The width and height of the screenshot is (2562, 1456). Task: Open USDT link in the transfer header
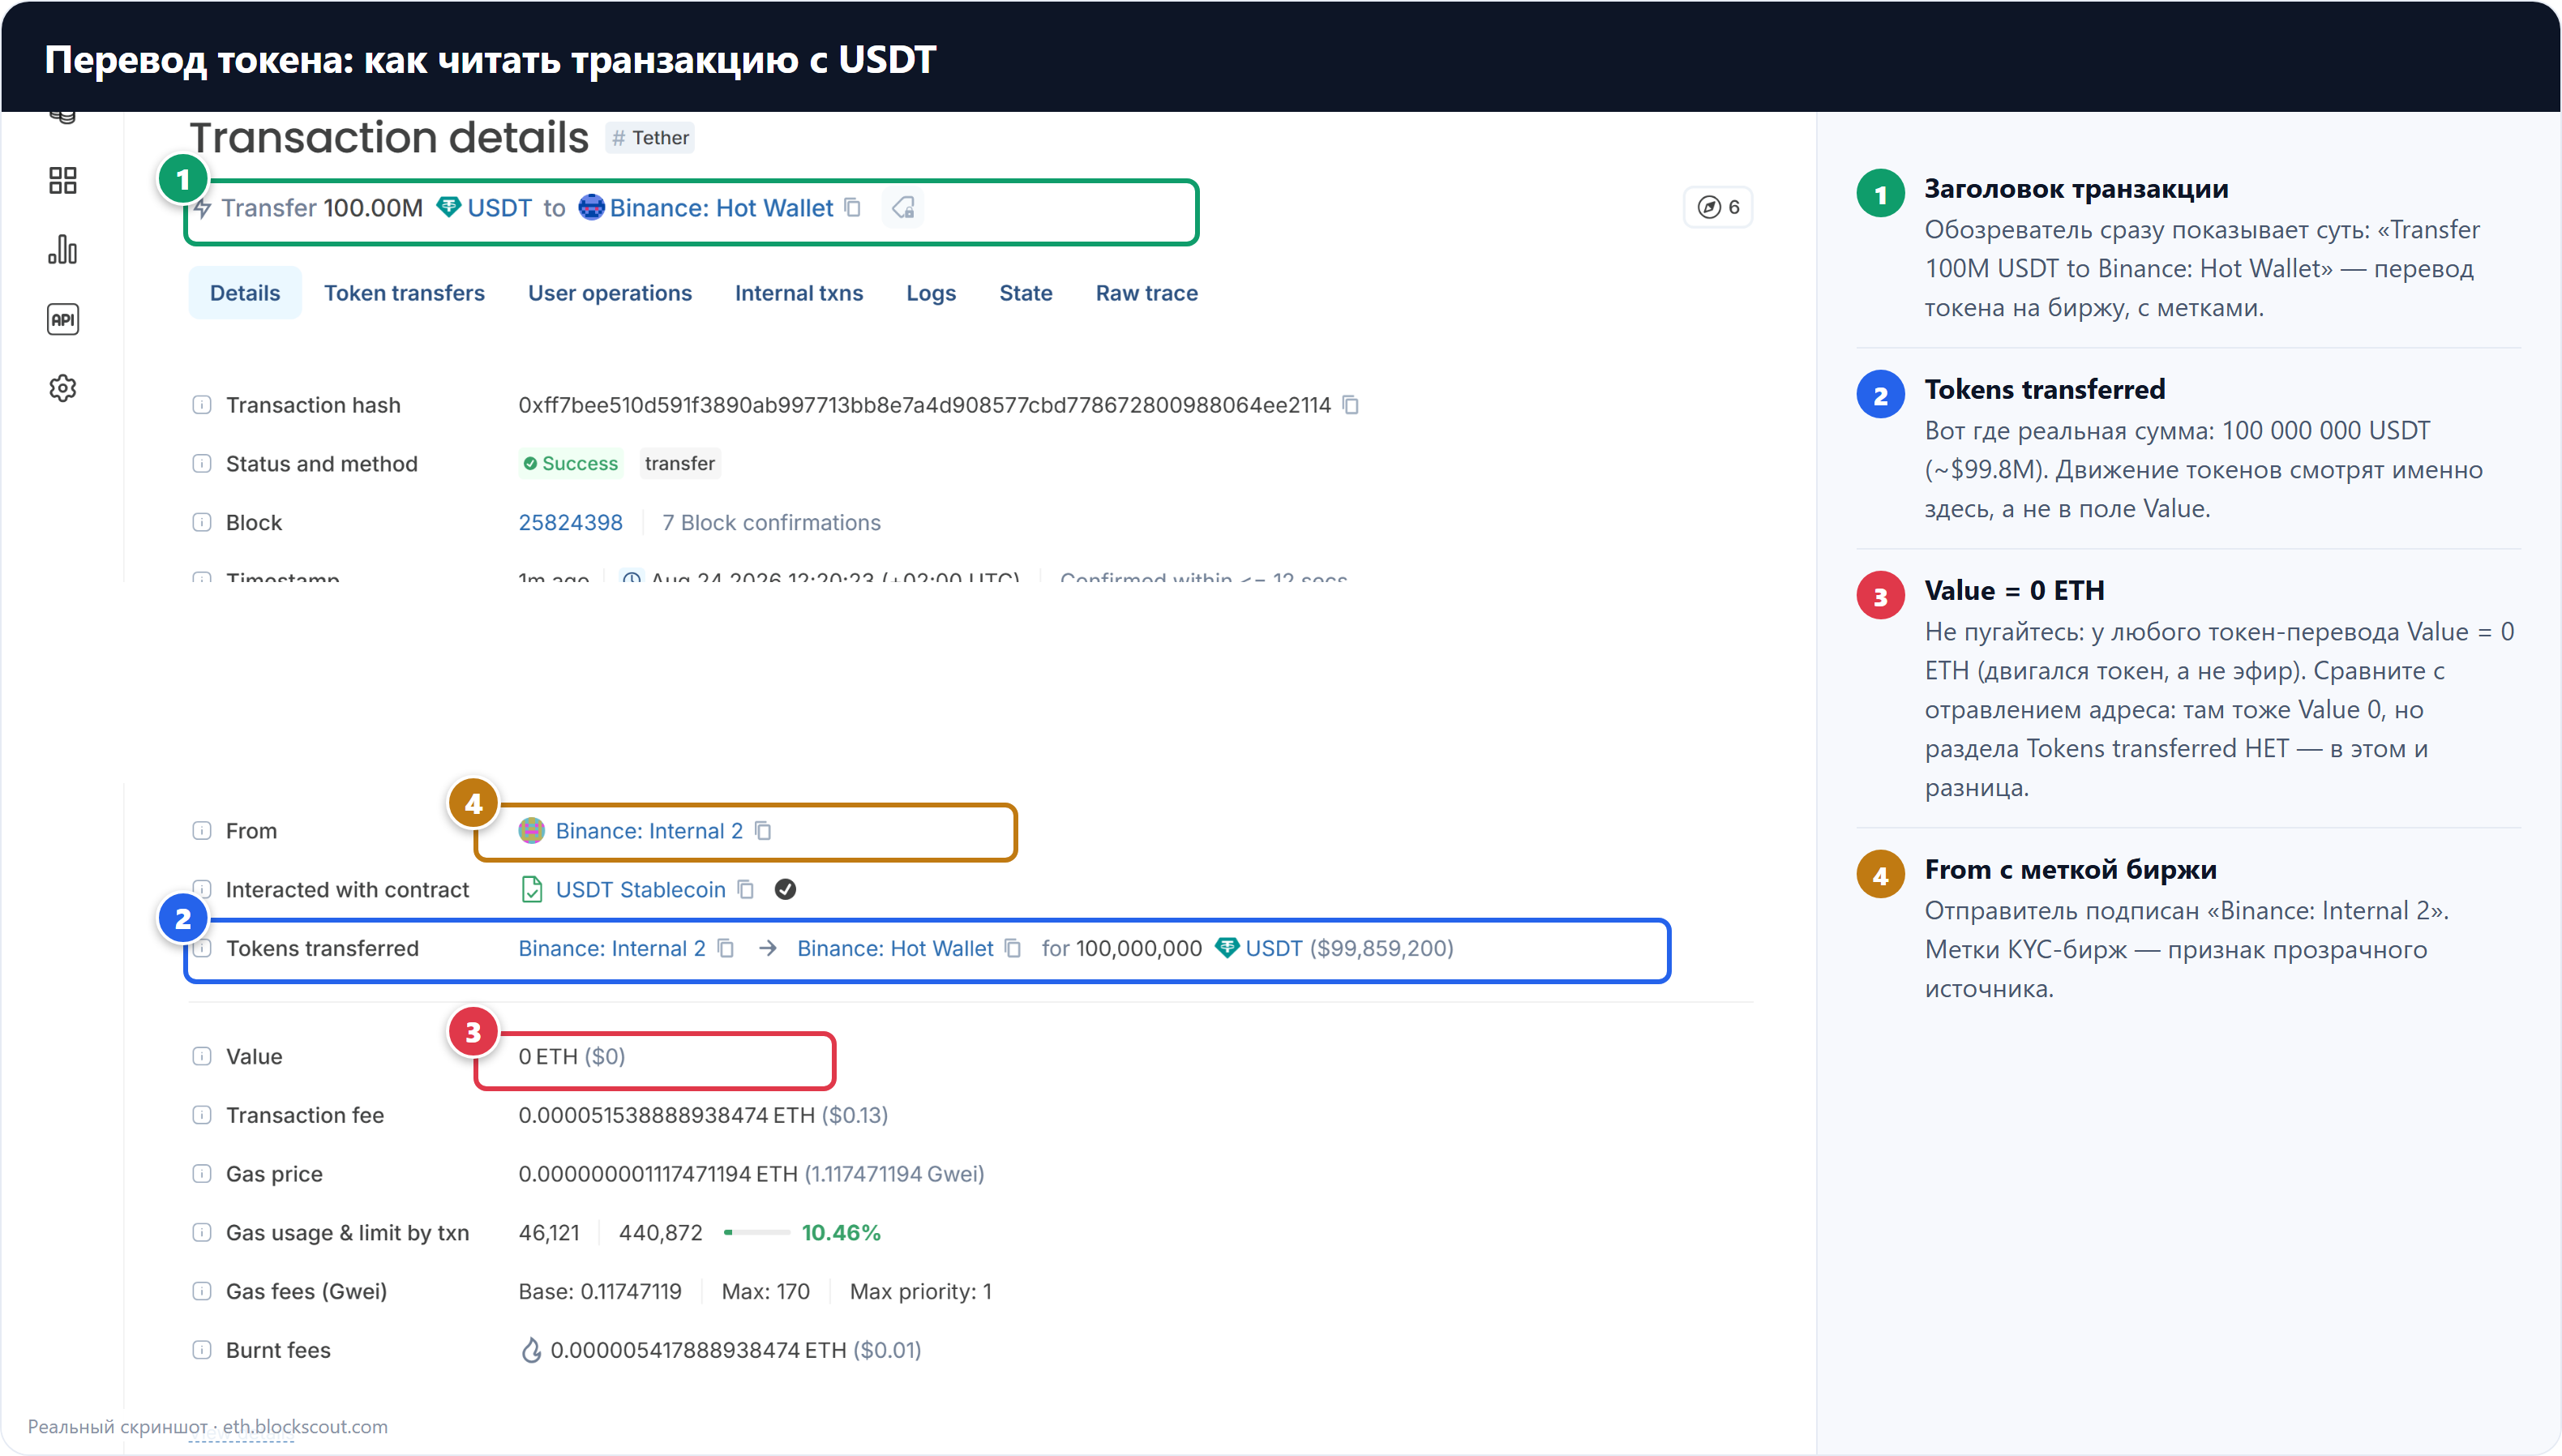[x=500, y=208]
